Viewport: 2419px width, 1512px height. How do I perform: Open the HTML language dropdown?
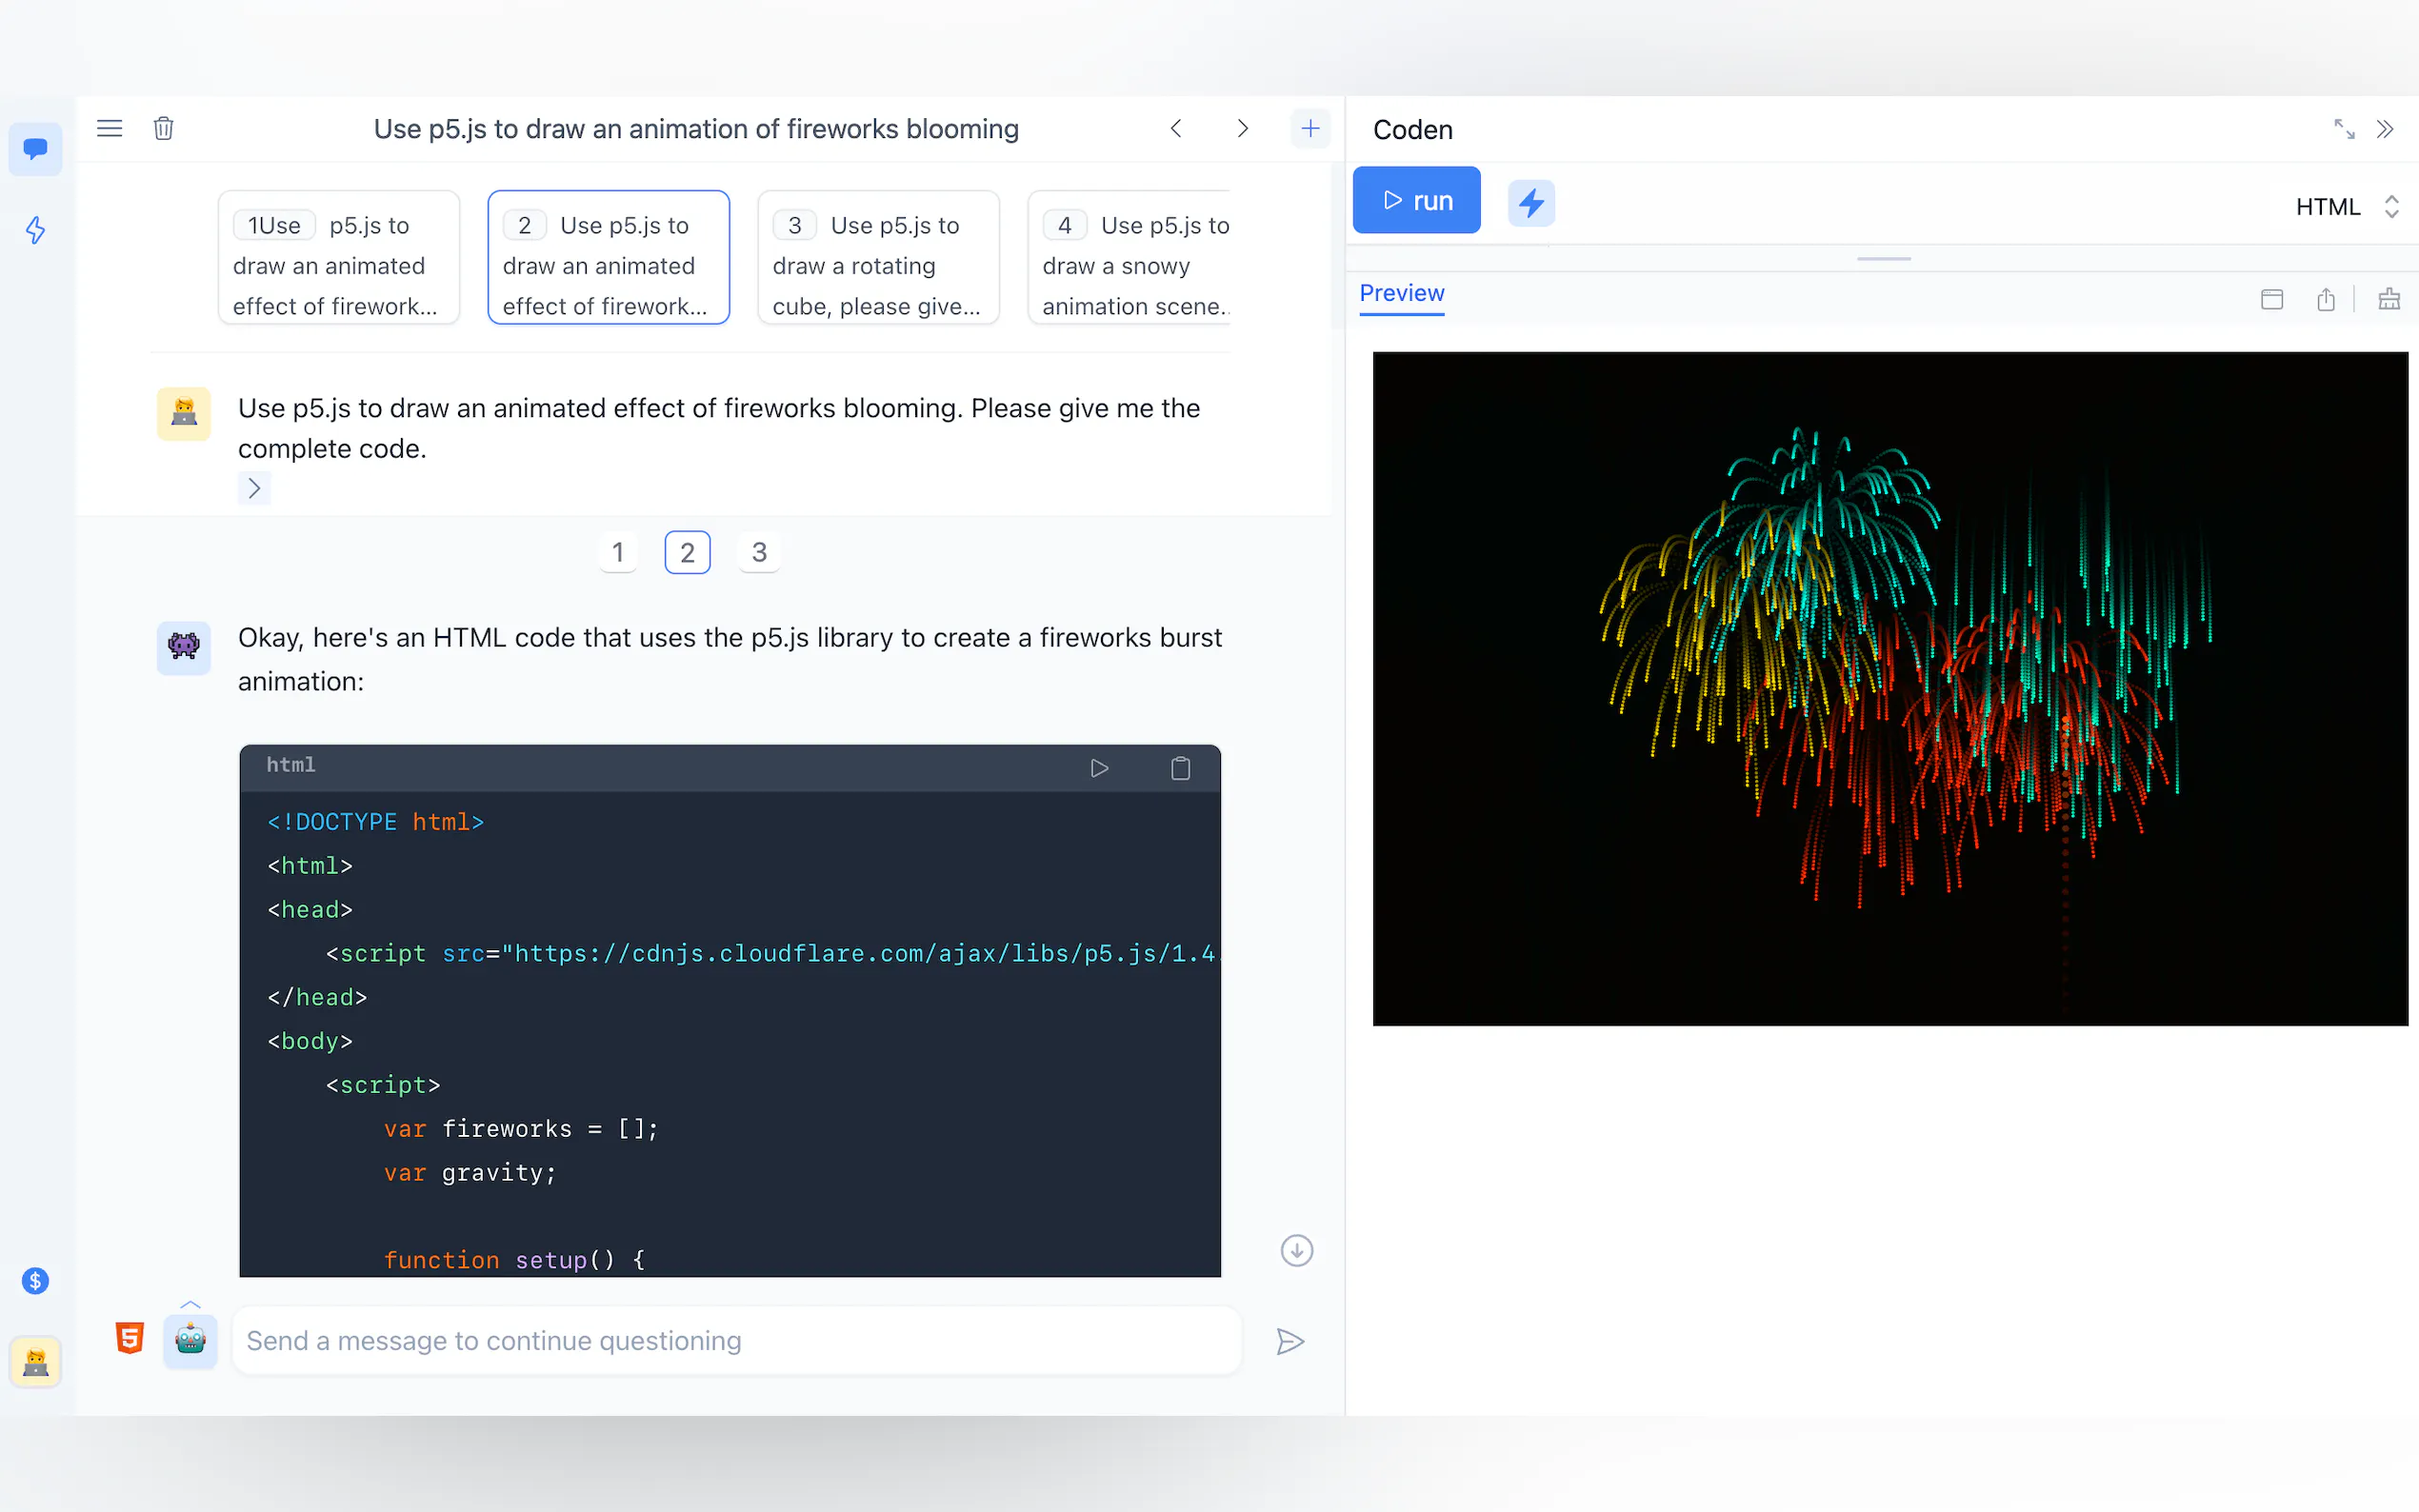click(x=2346, y=207)
